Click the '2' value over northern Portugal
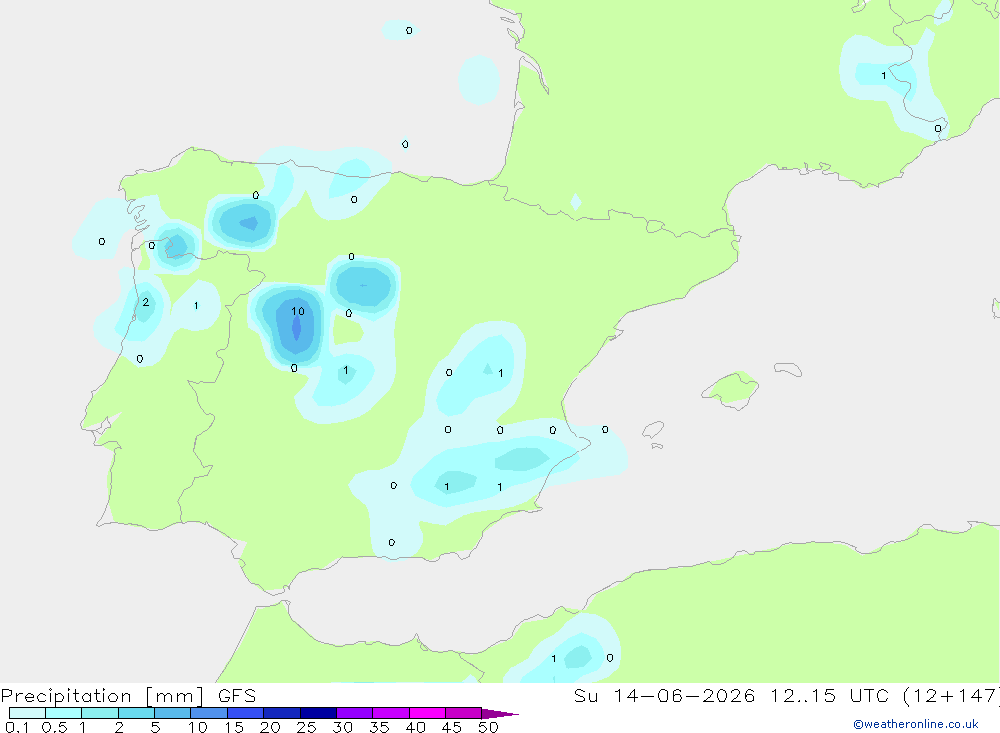Image resolution: width=1000 pixels, height=733 pixels. [146, 302]
